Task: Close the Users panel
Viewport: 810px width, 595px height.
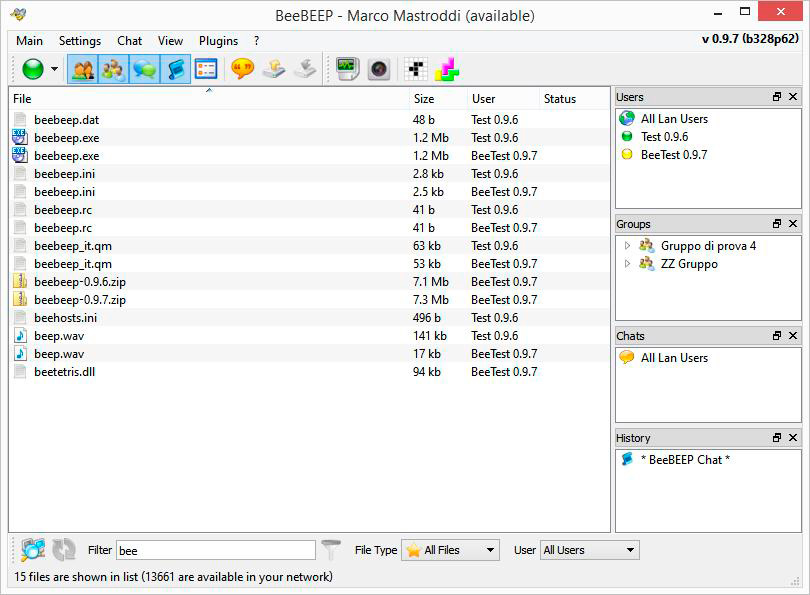Action: (x=793, y=97)
